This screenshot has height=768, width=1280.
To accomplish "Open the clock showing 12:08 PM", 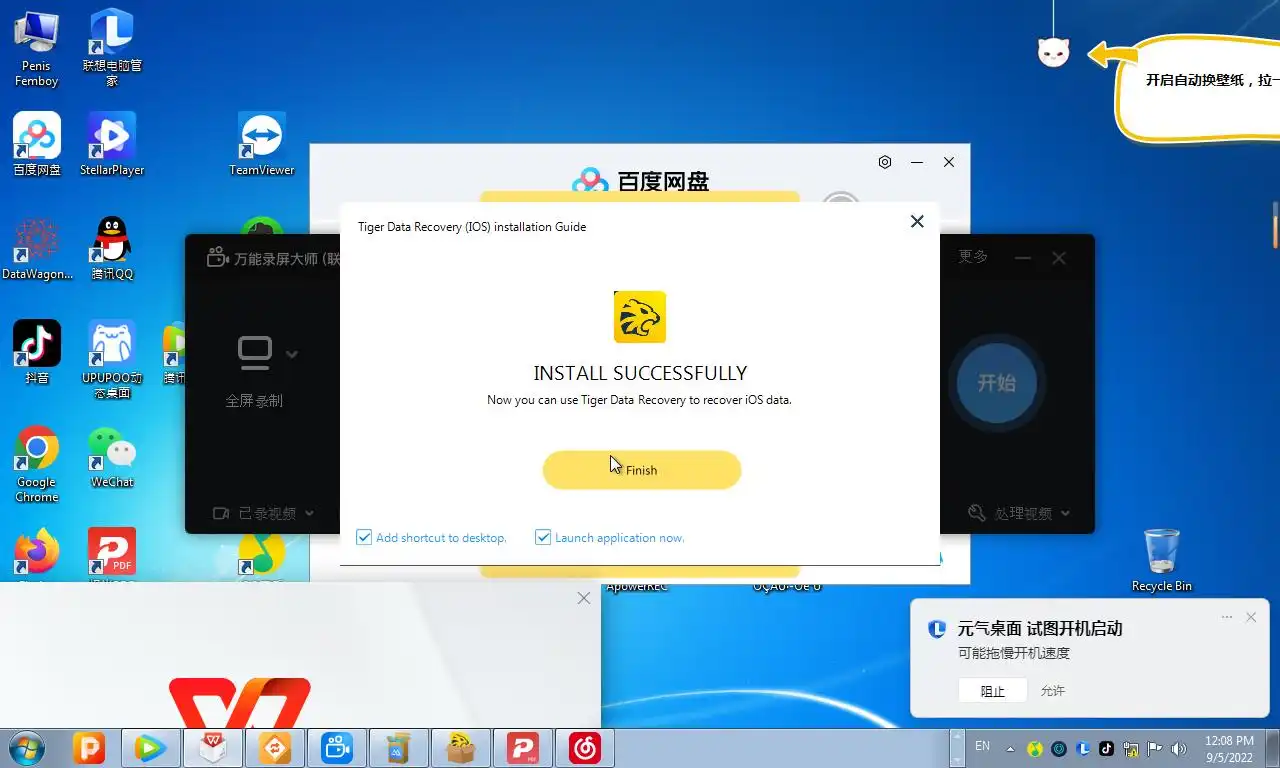I will [x=1229, y=748].
